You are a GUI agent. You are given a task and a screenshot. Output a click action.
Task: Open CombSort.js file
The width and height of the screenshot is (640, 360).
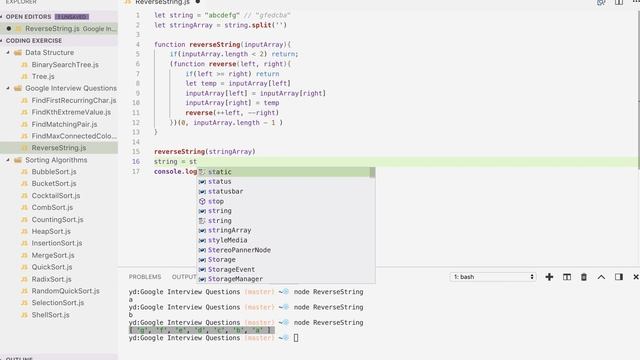click(52, 208)
